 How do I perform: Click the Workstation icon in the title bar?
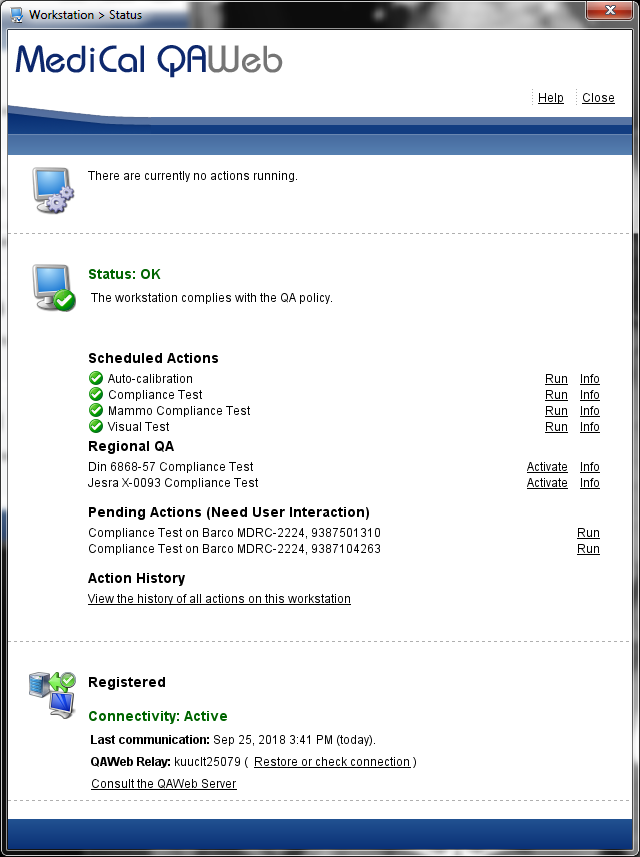click(x=17, y=15)
